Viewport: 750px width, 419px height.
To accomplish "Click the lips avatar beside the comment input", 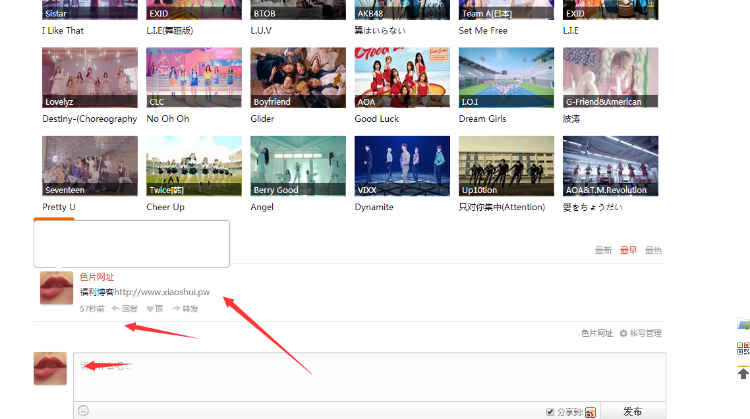I will point(50,368).
